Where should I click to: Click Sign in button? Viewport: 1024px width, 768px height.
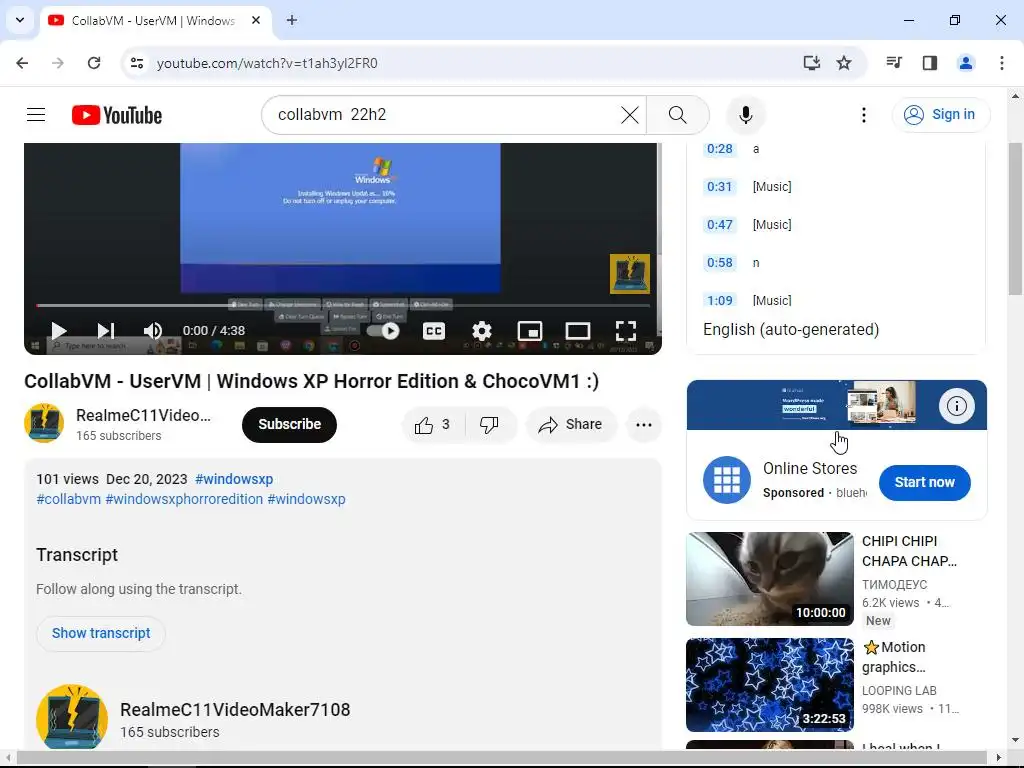941,115
